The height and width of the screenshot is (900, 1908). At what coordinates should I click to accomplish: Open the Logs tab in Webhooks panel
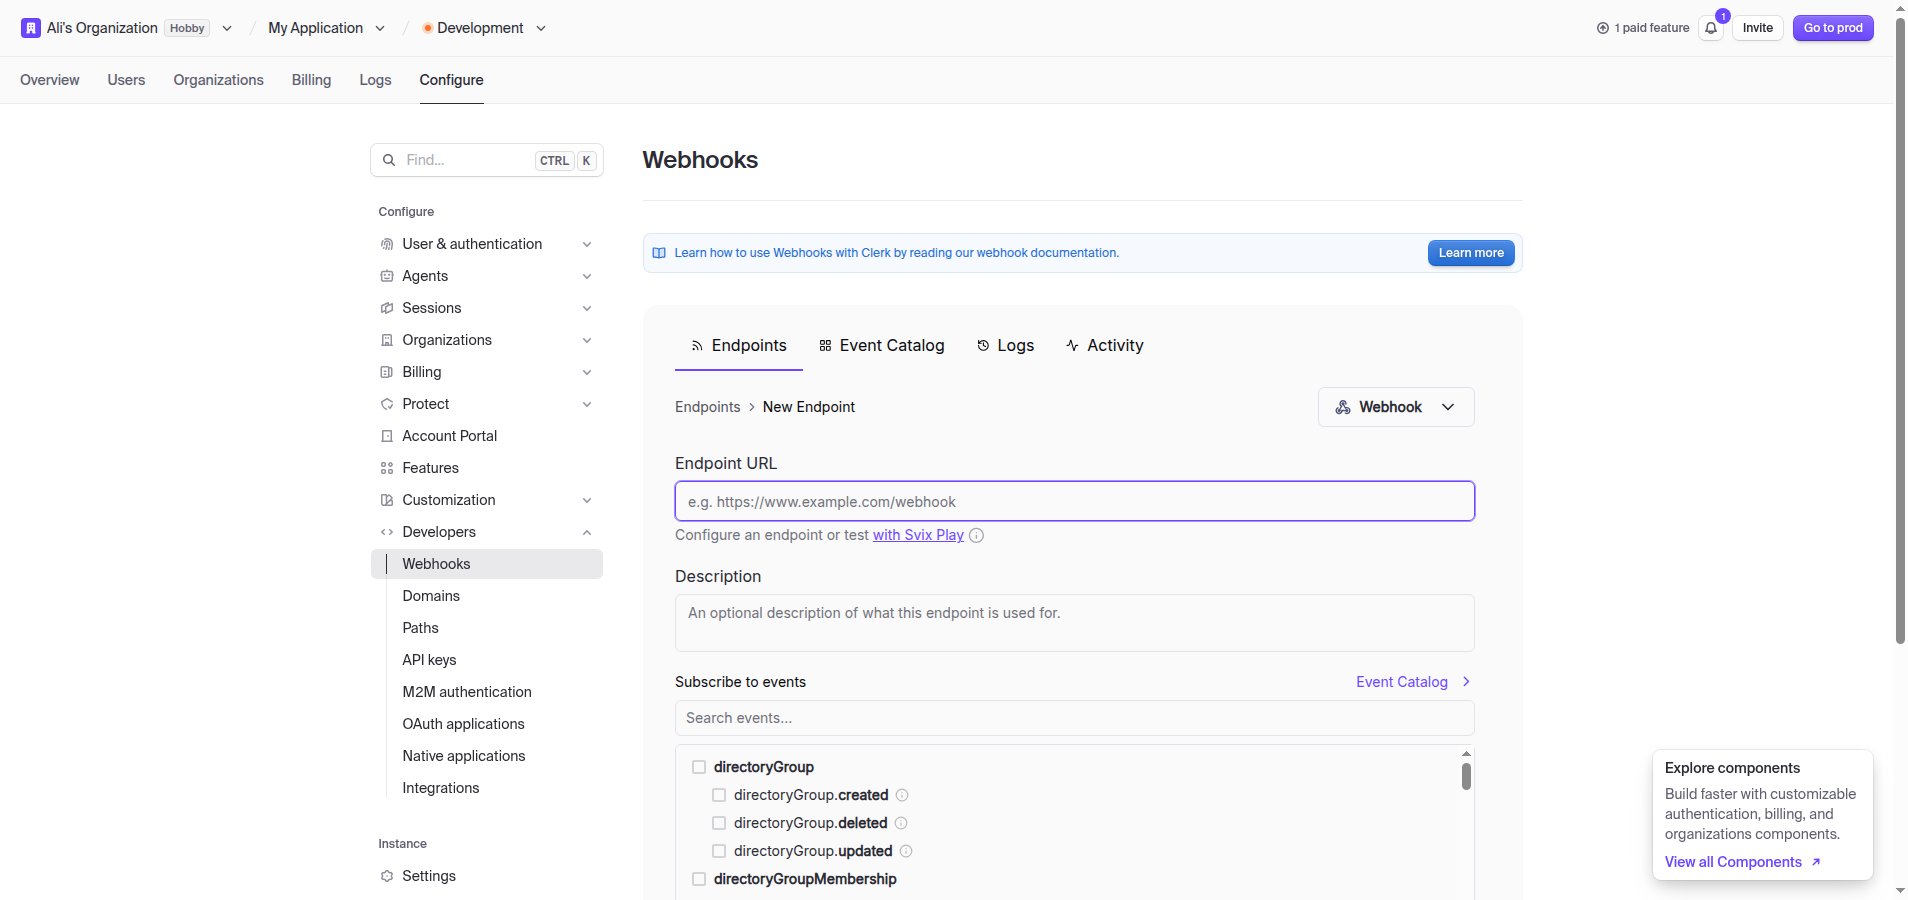[x=1005, y=345]
